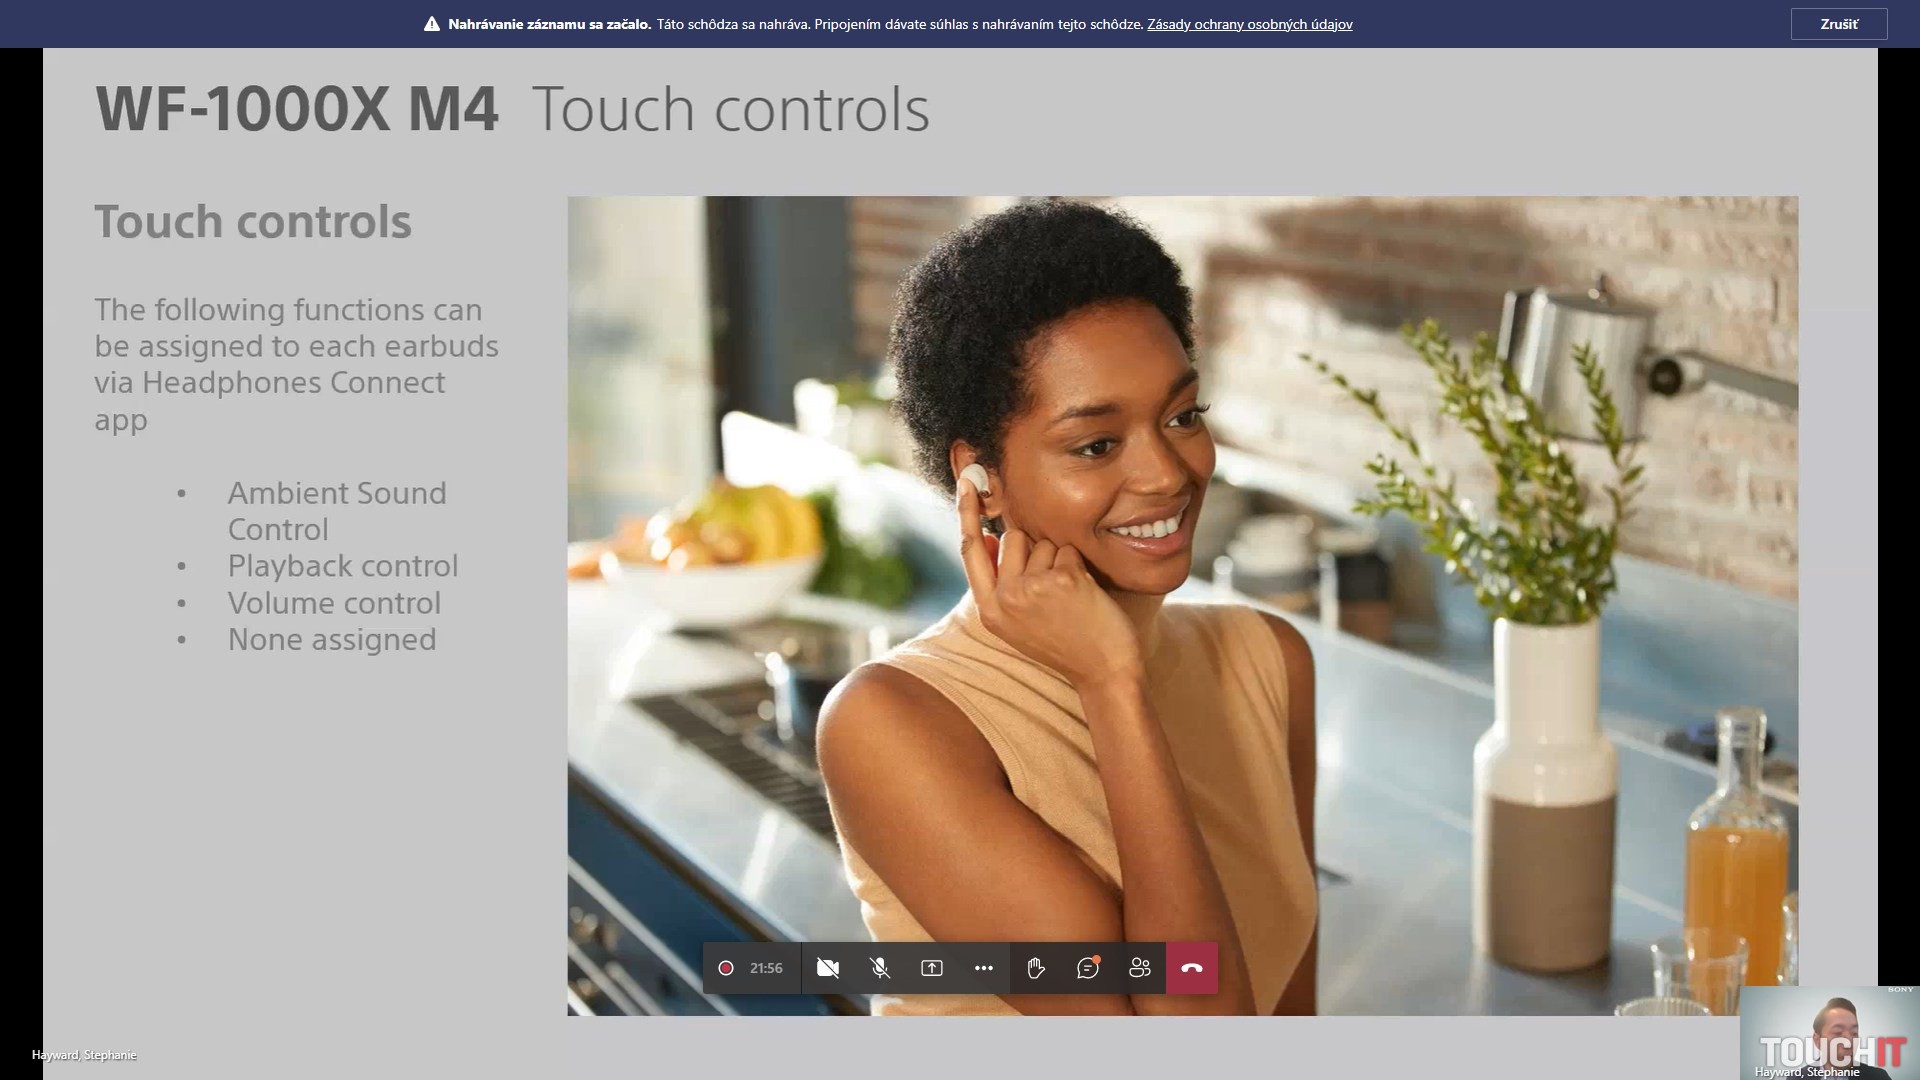This screenshot has height=1080, width=1920.
Task: Hang up and leave the call
Action: 1192,968
